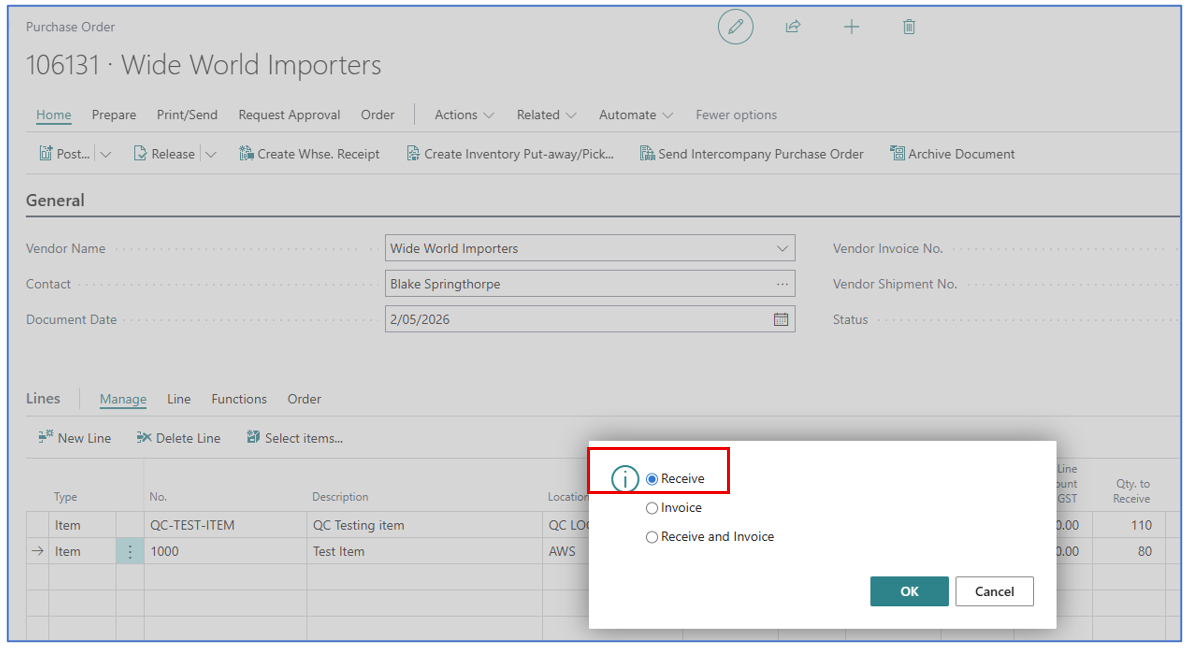Screen dimensions: 1189x648
Task: Click the trash delete icon
Action: [x=909, y=27]
